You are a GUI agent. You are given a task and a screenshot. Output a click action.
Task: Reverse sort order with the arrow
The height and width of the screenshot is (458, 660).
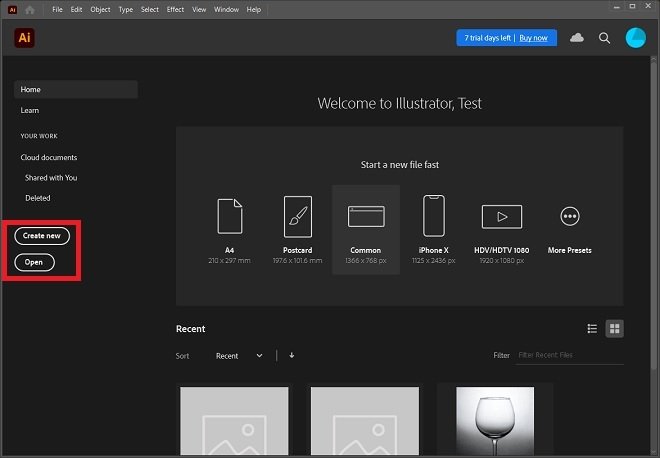click(292, 355)
